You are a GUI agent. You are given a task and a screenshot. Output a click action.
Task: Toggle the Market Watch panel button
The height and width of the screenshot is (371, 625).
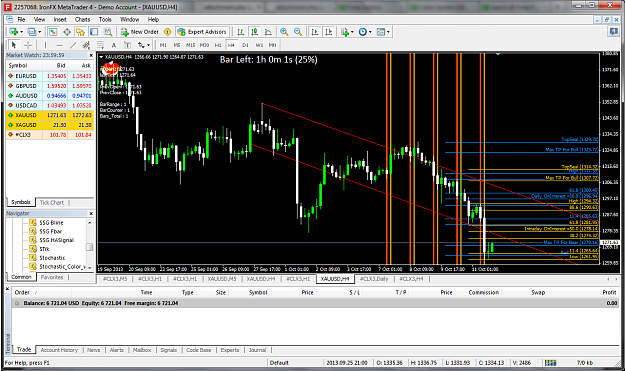coord(53,32)
